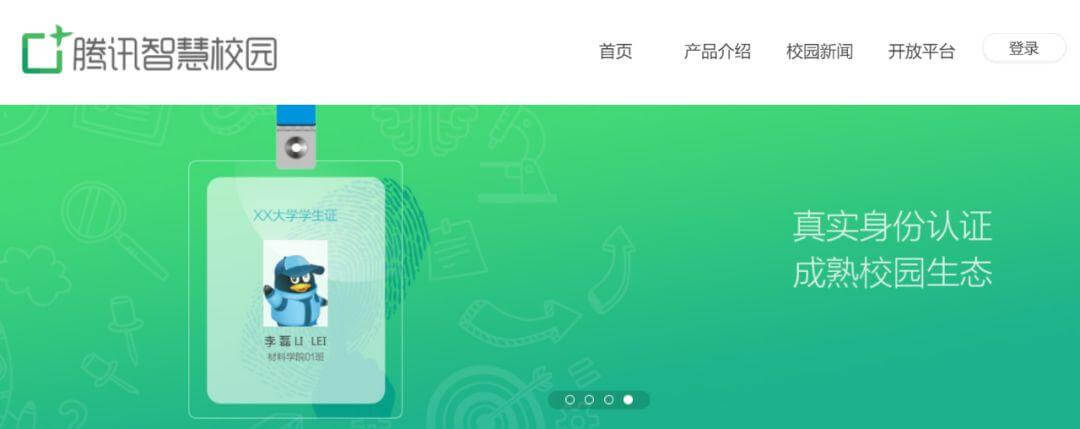Screen dimensions: 1080x429
Task: Click the 成熟校园生态 banner text
Action: point(893,273)
